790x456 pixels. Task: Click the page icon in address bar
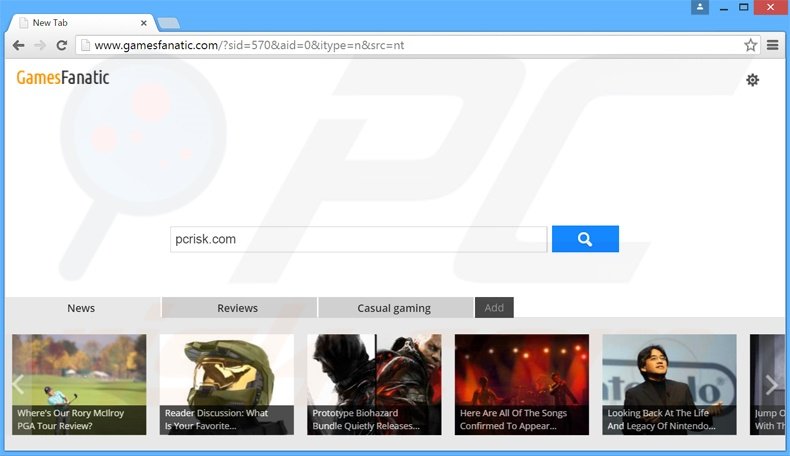[x=86, y=45]
